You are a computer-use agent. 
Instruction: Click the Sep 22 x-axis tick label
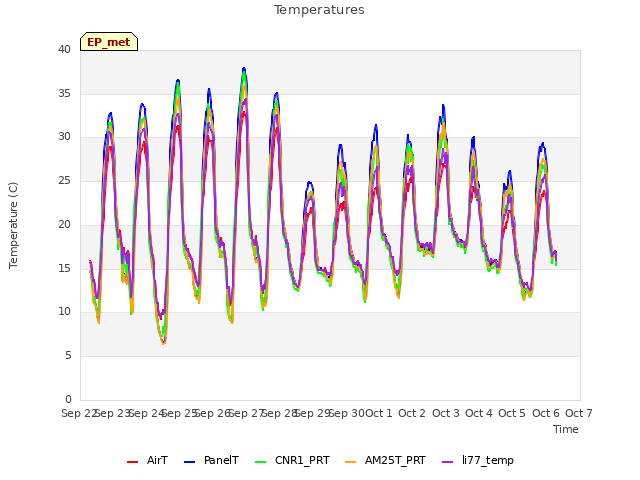tap(79, 413)
